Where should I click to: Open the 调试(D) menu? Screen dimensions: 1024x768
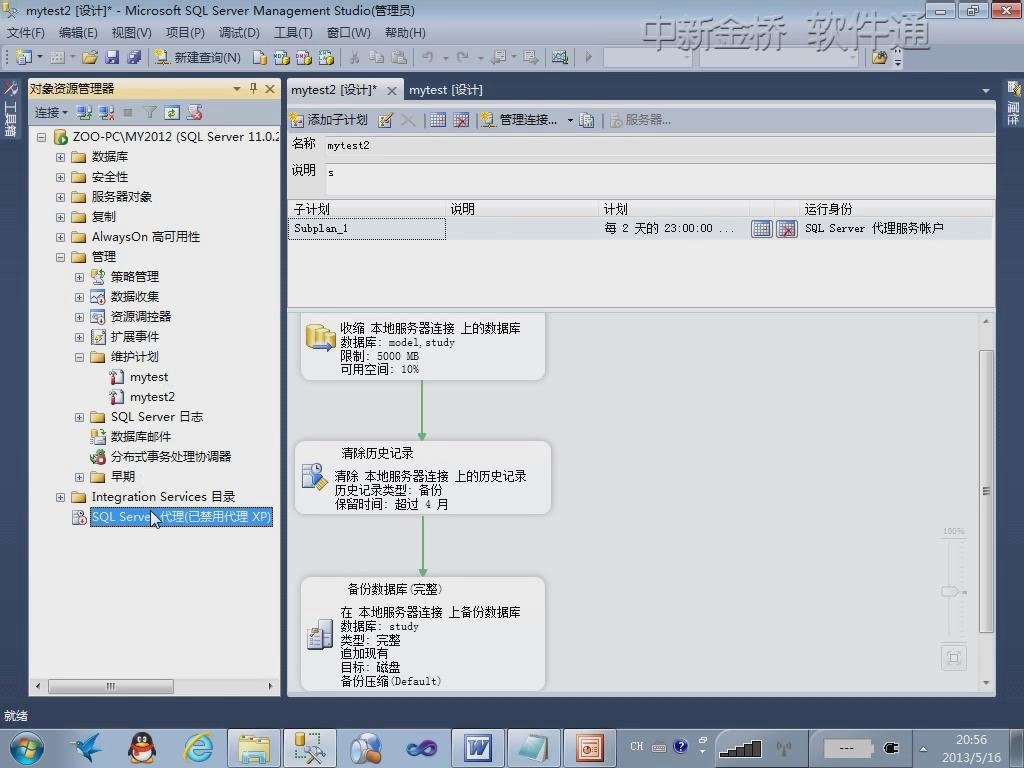(239, 33)
